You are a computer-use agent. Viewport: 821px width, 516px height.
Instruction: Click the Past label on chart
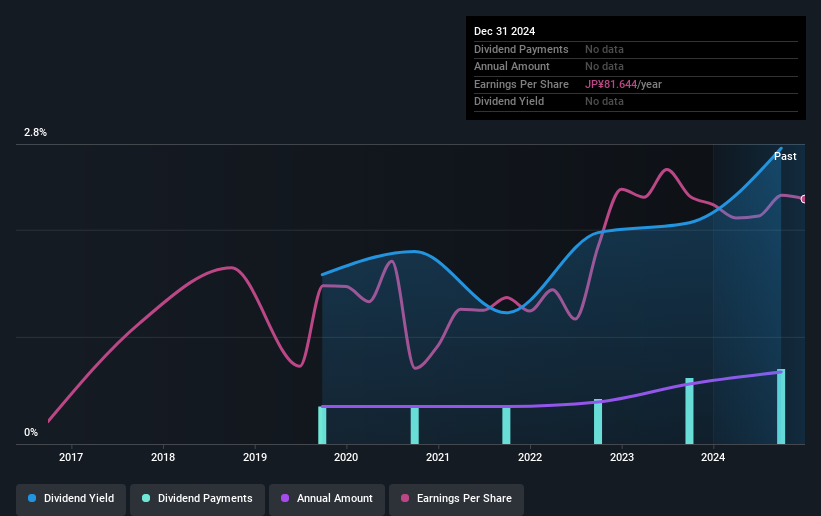pyautogui.click(x=785, y=156)
